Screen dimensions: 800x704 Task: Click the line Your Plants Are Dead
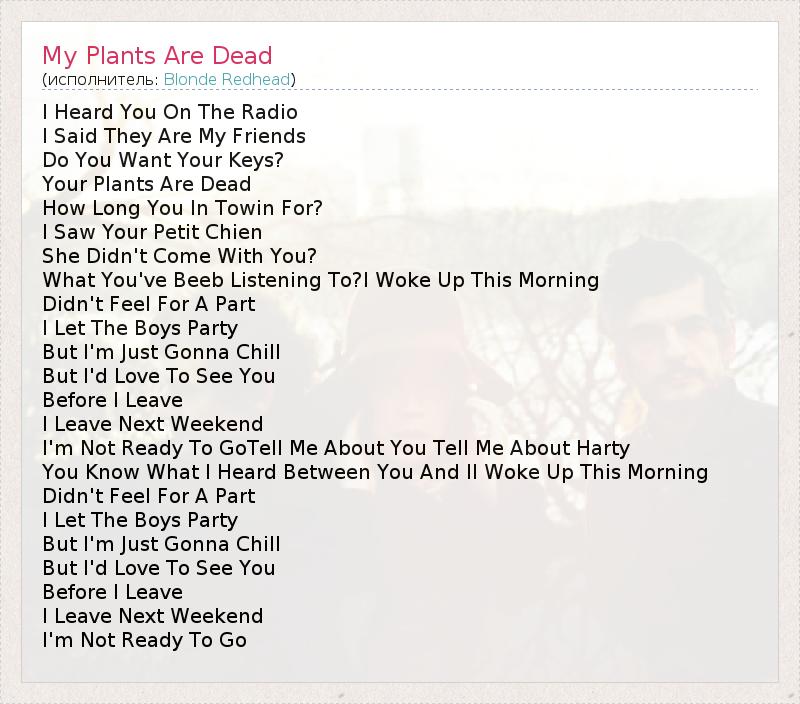147,184
